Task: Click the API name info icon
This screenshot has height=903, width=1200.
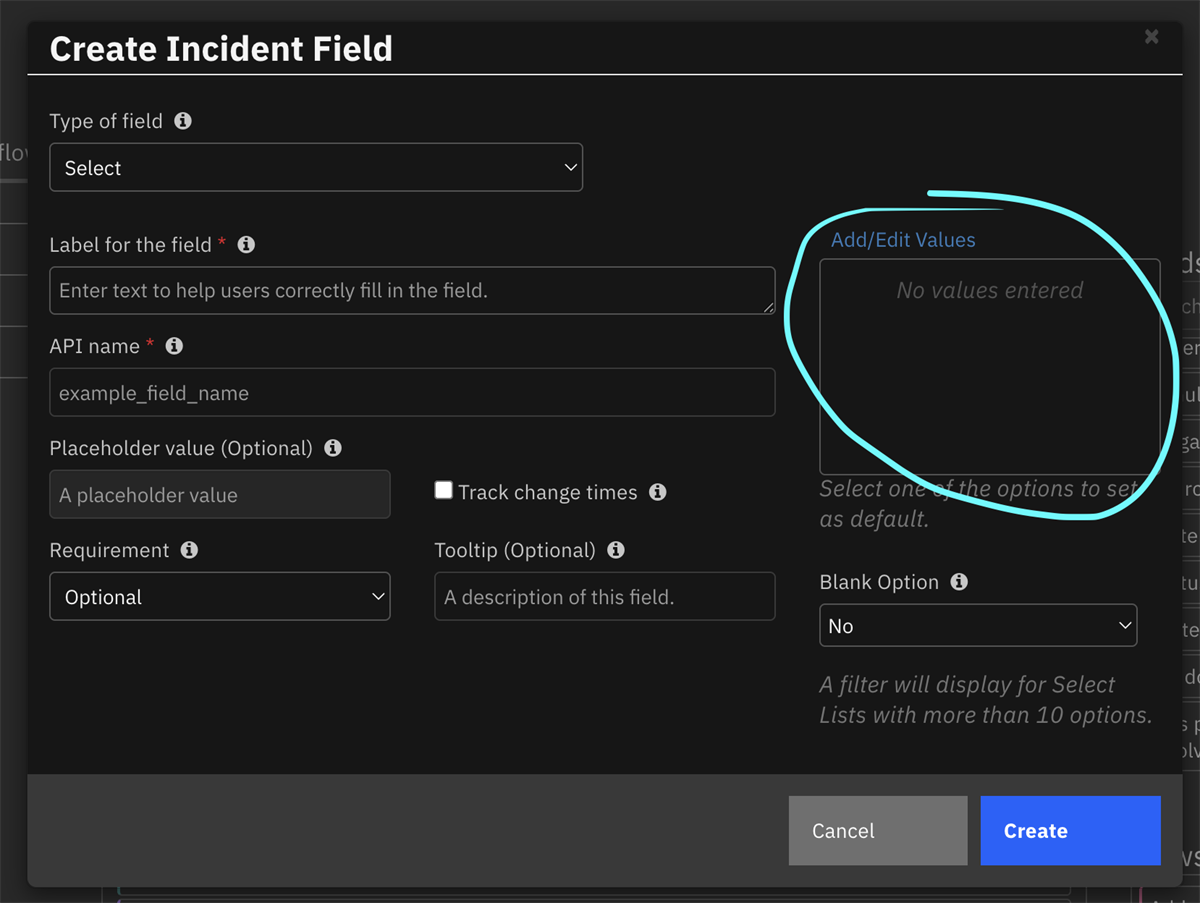Action: tap(174, 346)
